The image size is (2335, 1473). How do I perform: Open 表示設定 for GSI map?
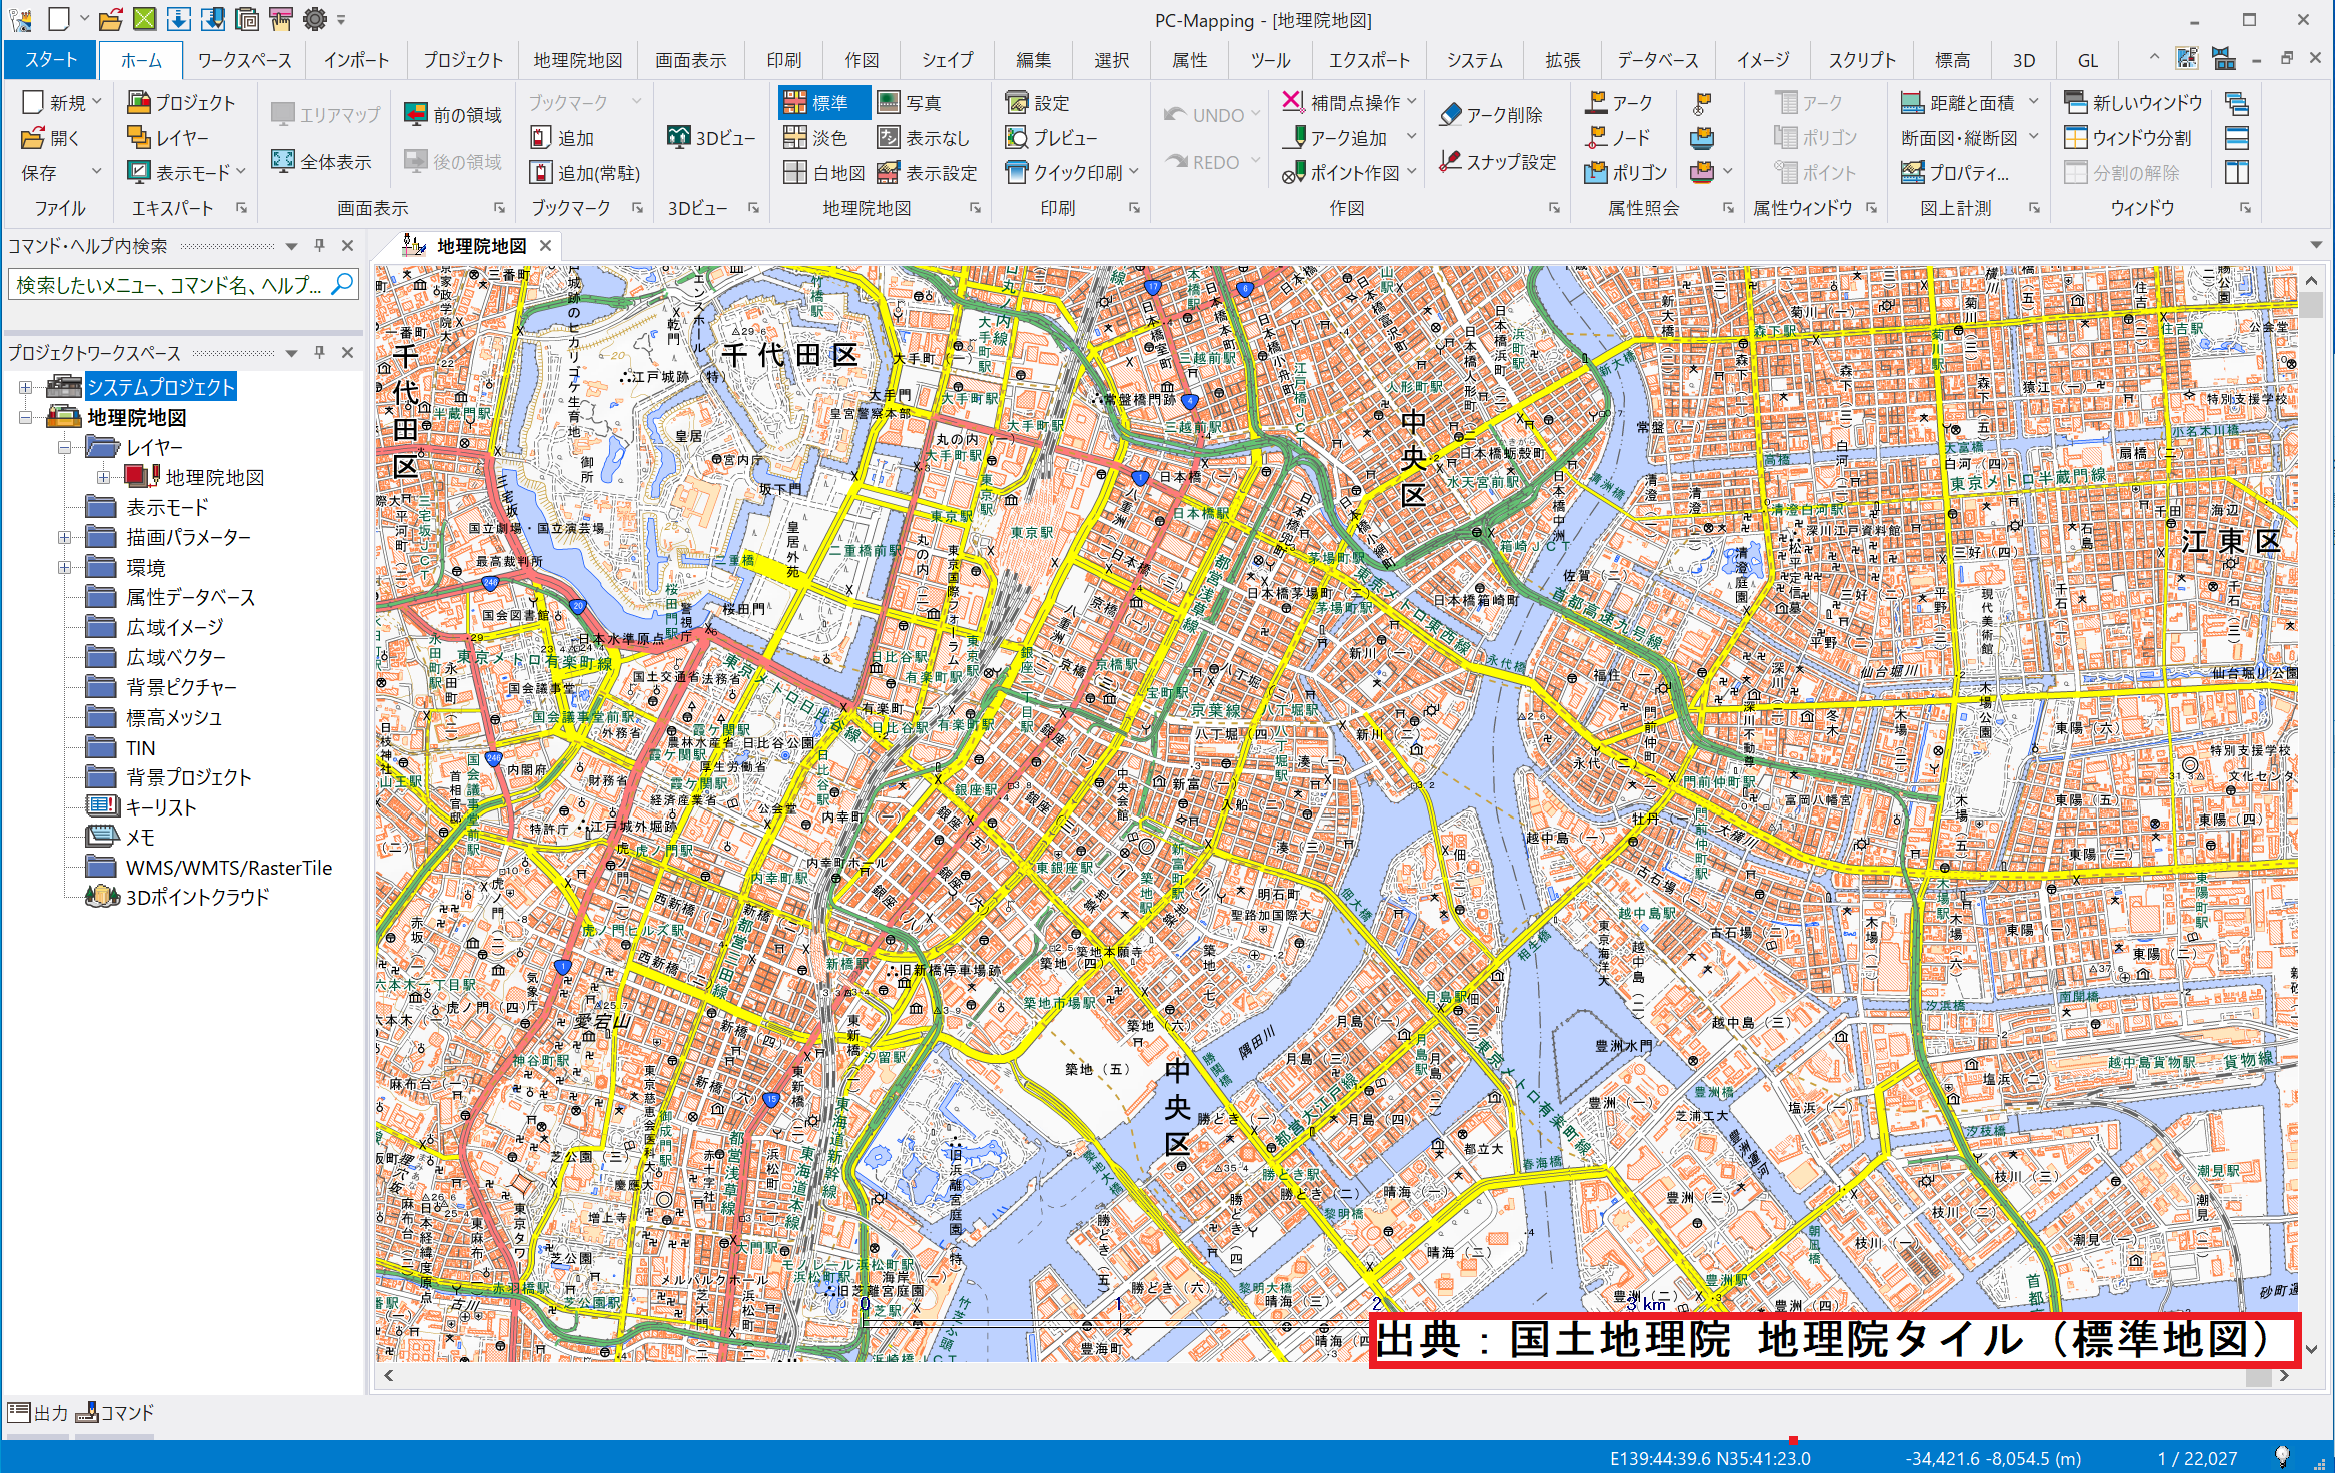point(927,173)
